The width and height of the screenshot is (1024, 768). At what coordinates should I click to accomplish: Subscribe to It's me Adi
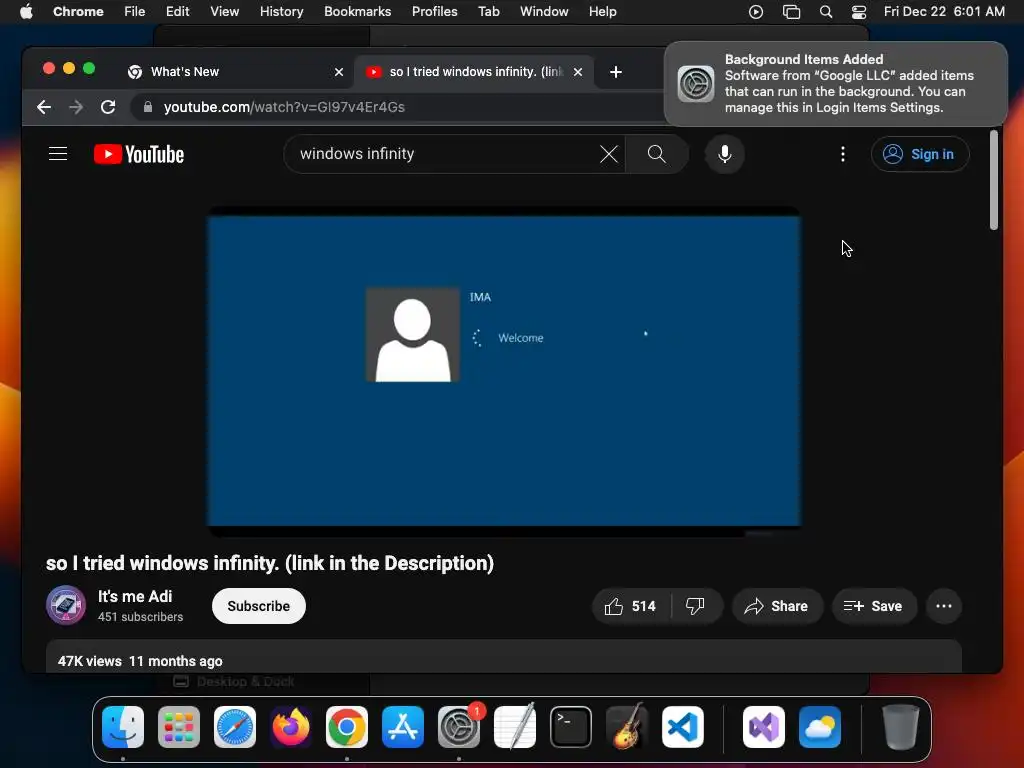(259, 606)
